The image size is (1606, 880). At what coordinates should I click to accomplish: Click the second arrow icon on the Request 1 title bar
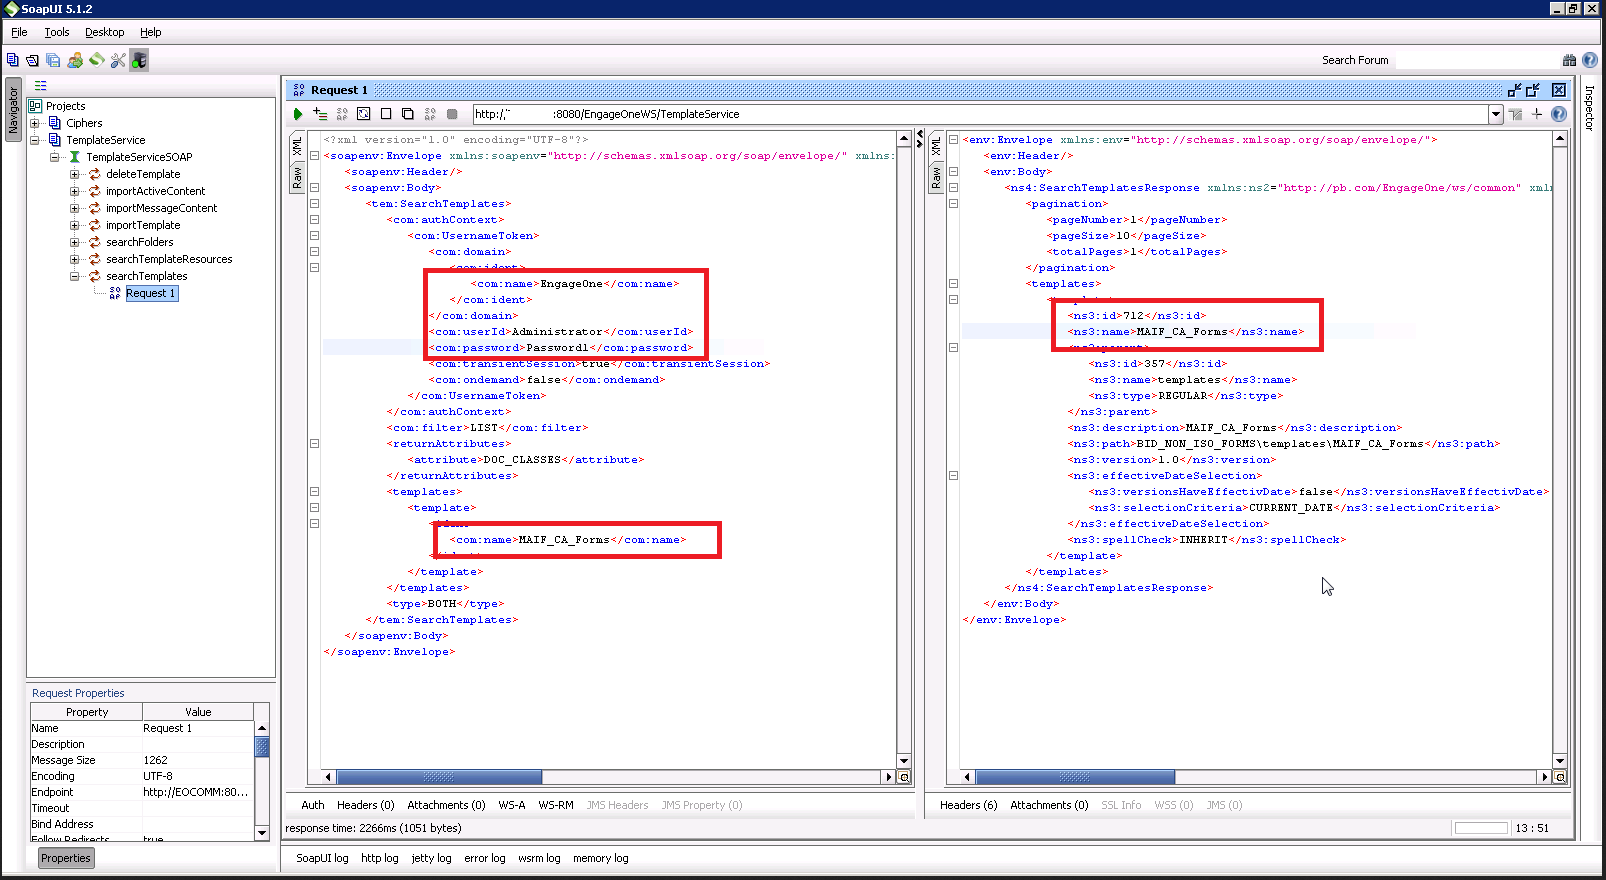point(1533,90)
